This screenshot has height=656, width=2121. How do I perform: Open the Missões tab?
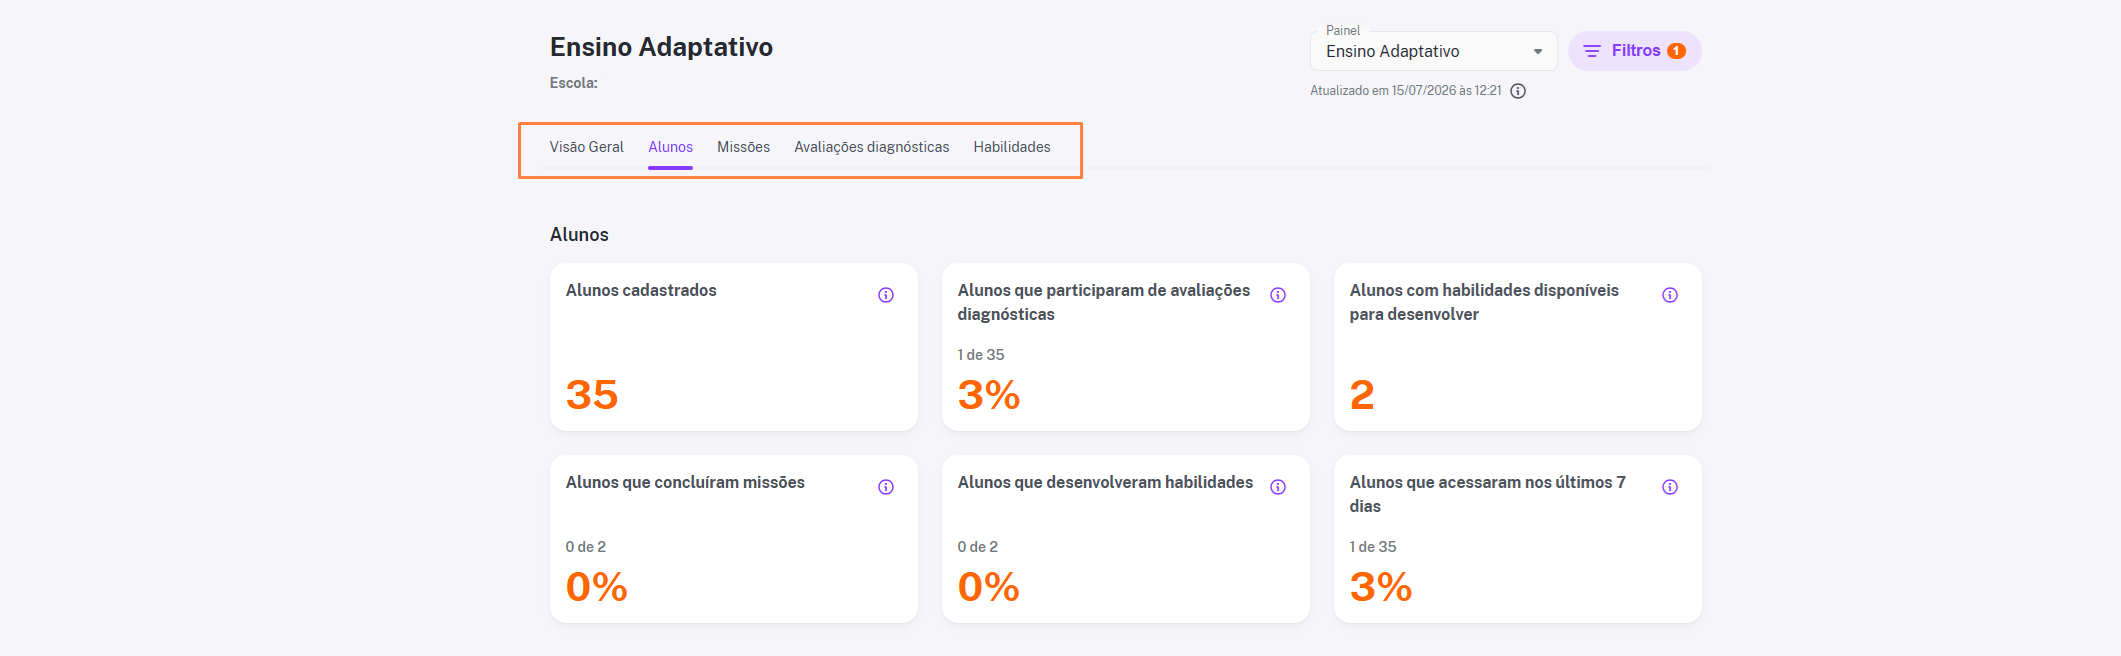pyautogui.click(x=743, y=147)
